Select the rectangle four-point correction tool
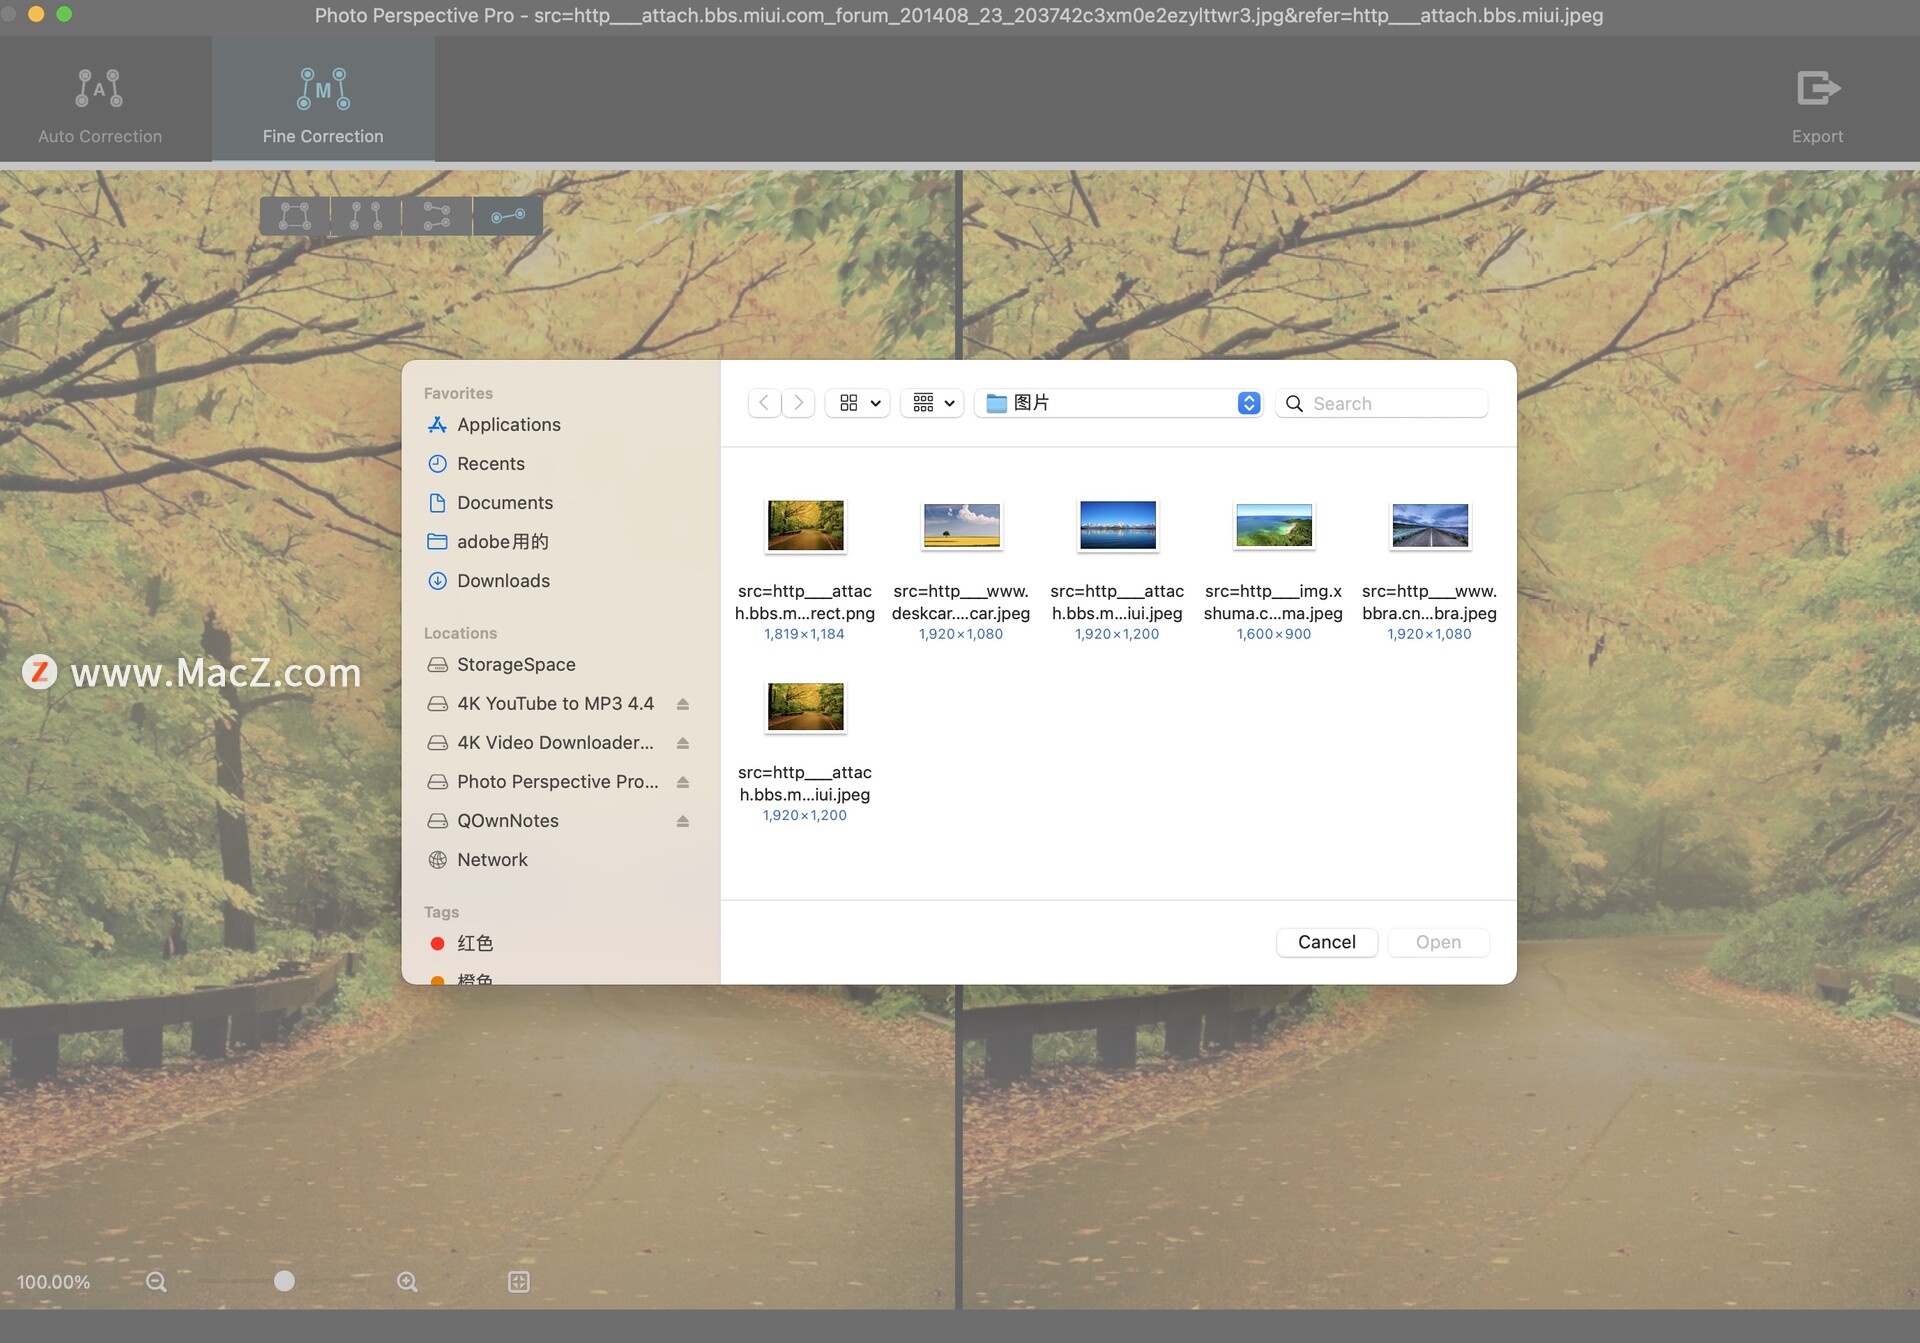Viewport: 1920px width, 1343px height. click(x=295, y=215)
